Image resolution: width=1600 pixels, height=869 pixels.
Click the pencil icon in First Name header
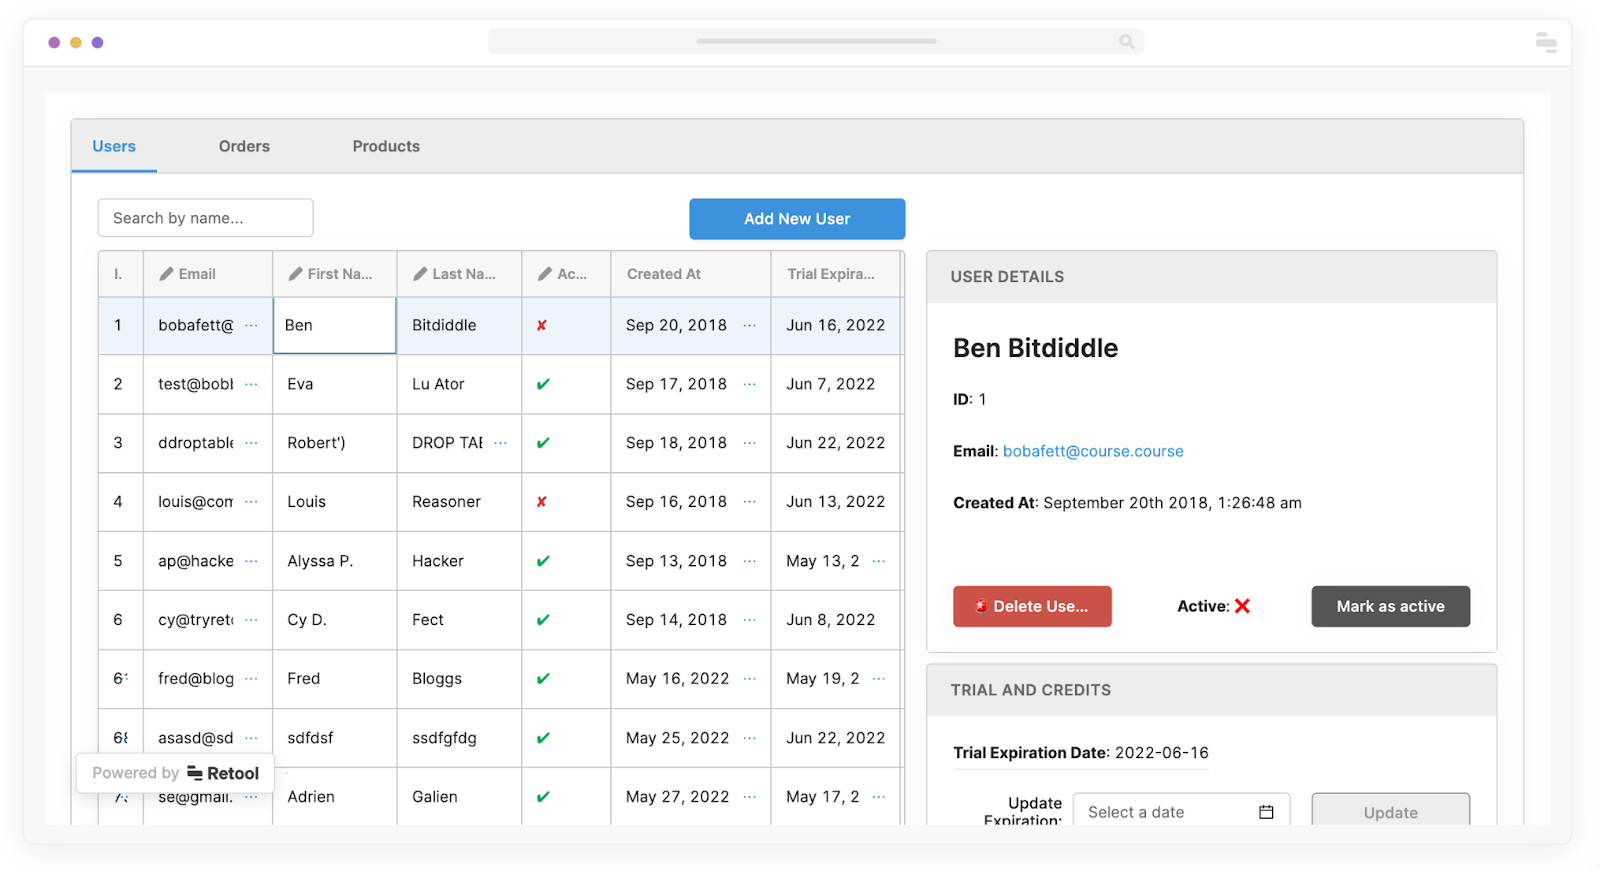(x=295, y=274)
